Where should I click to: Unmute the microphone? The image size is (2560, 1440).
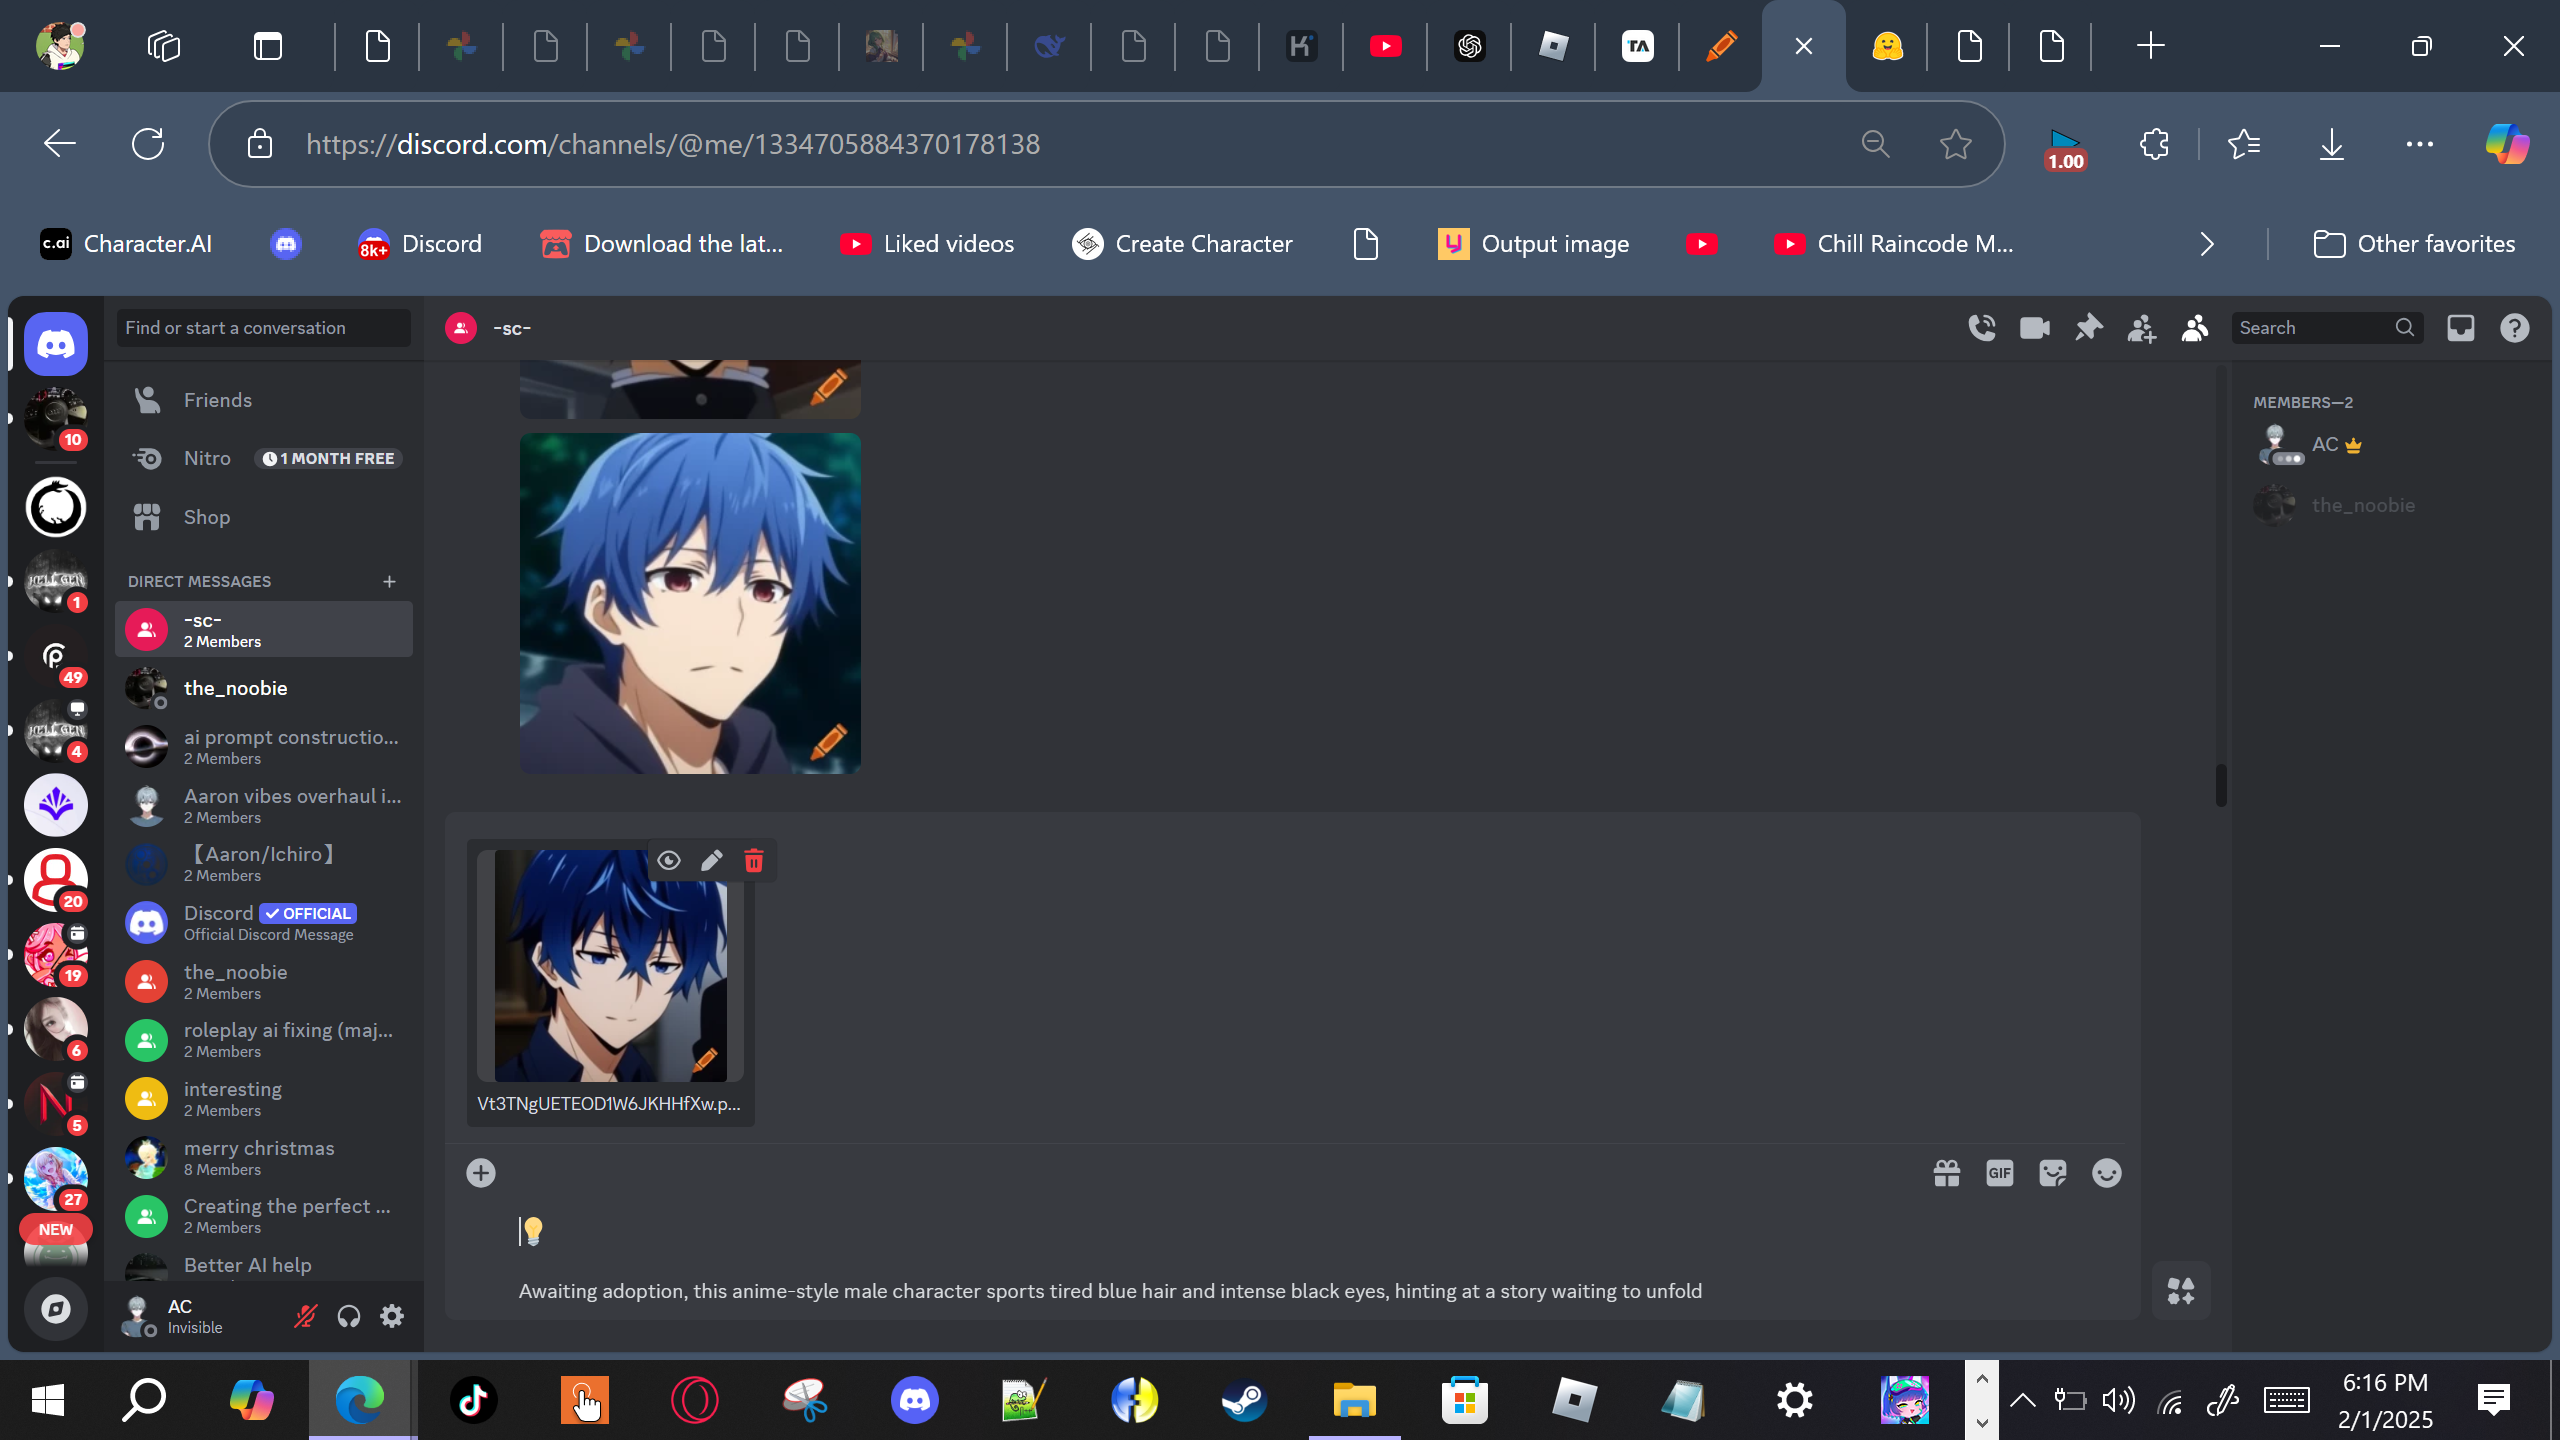pyautogui.click(x=305, y=1316)
